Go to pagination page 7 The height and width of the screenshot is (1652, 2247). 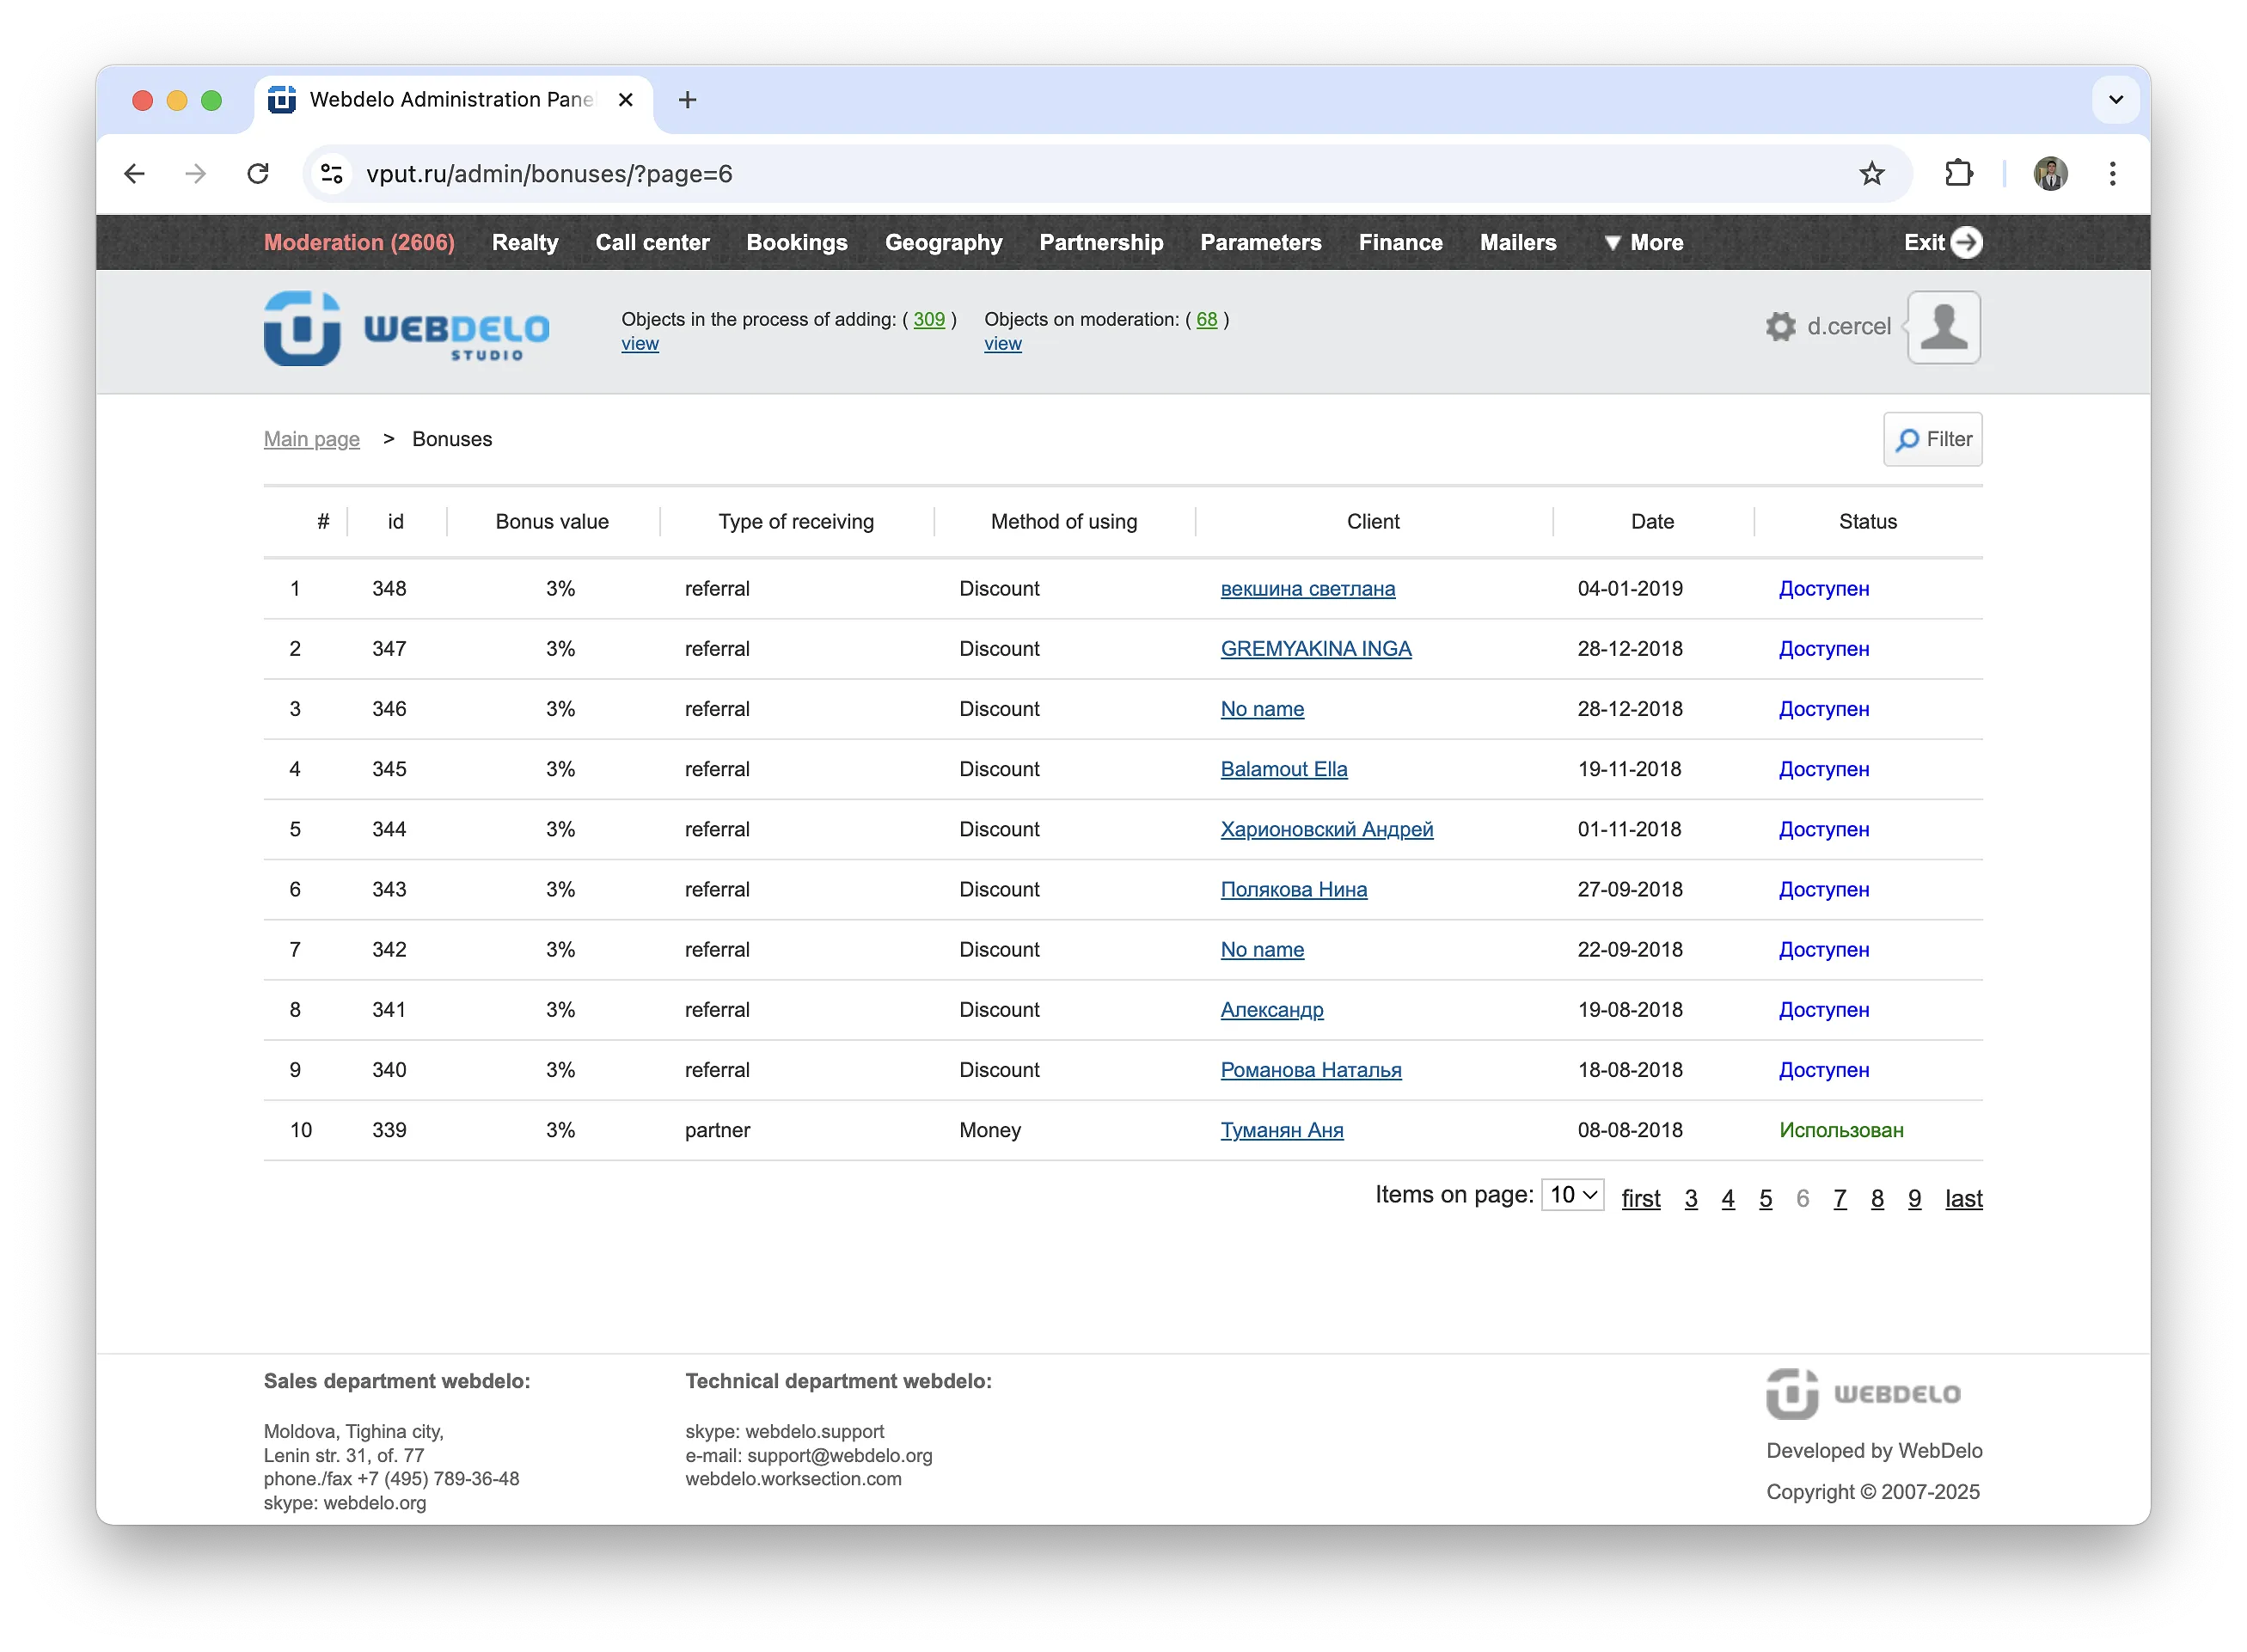(1839, 1199)
